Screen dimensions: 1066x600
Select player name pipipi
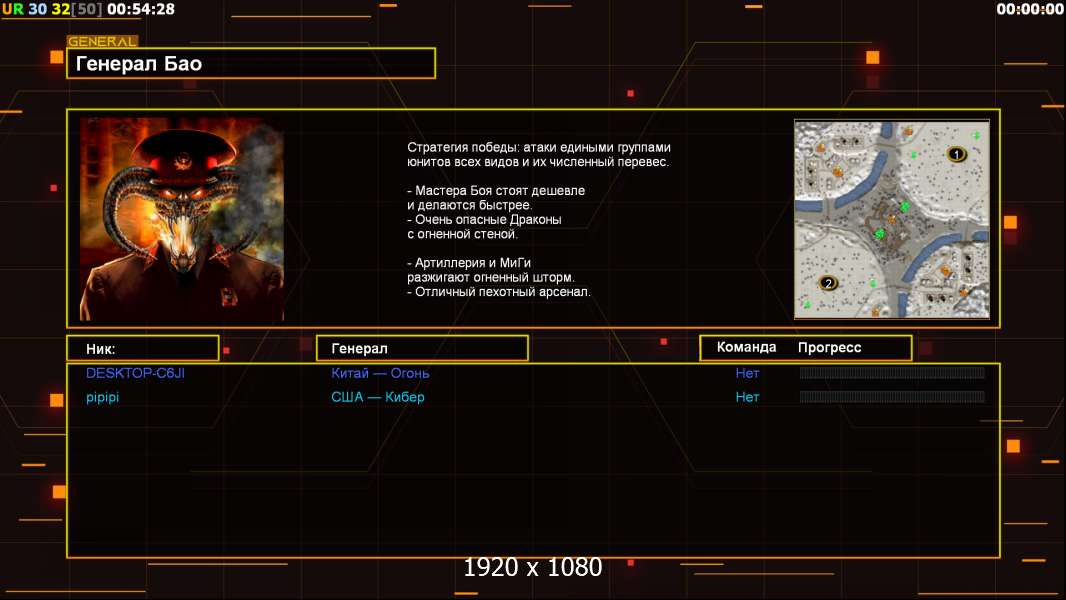coord(103,397)
